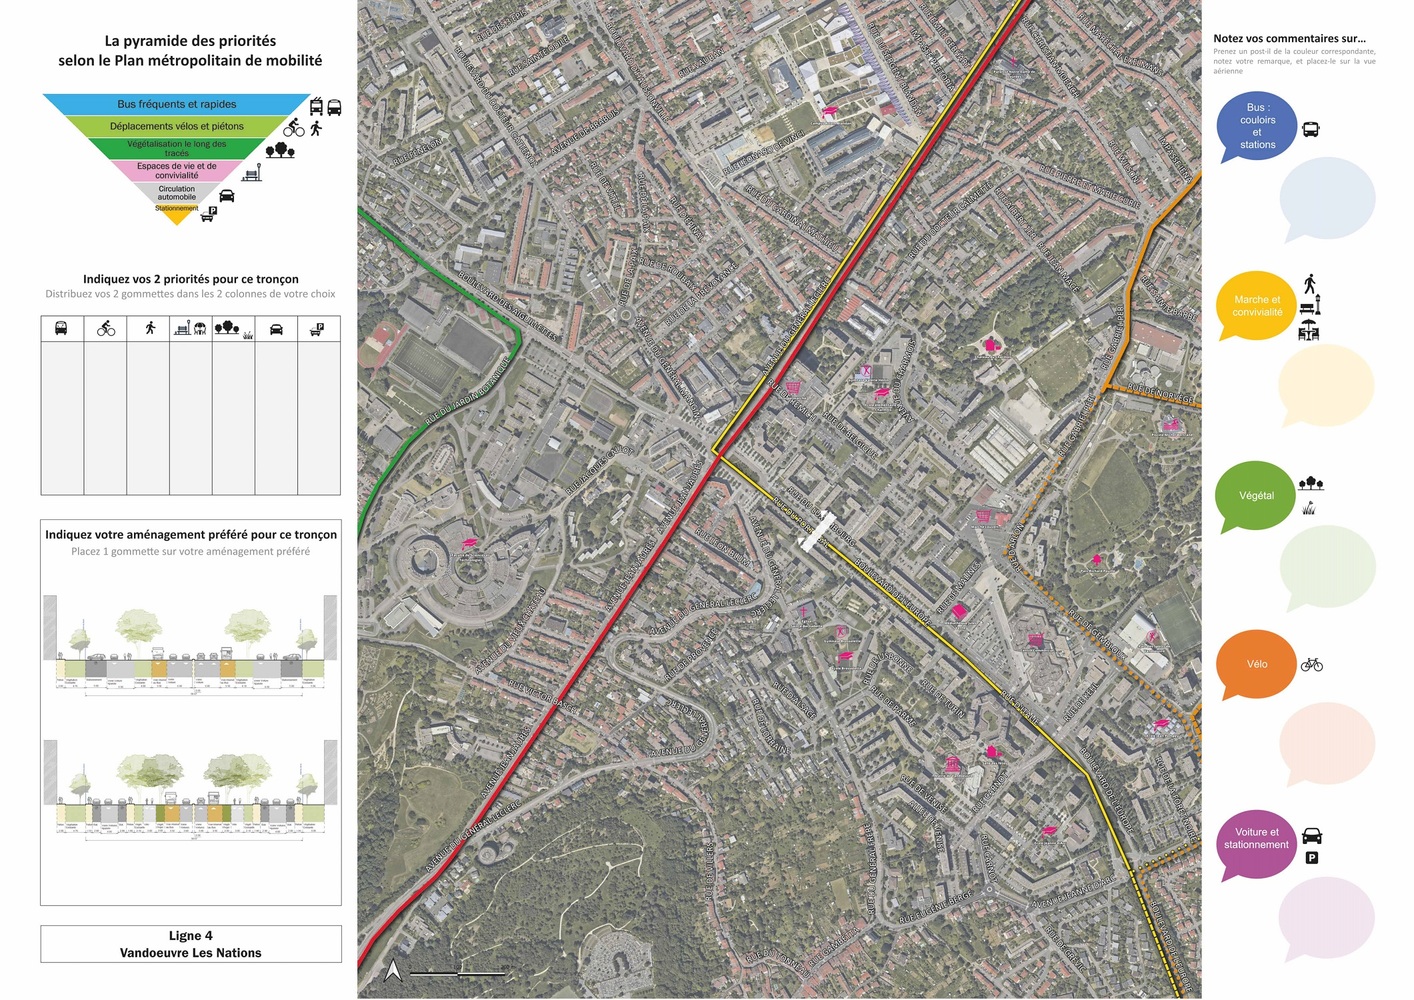This screenshot has width=1414, height=1000.
Task: Select the upper street cross-section layout option
Action: tap(190, 650)
